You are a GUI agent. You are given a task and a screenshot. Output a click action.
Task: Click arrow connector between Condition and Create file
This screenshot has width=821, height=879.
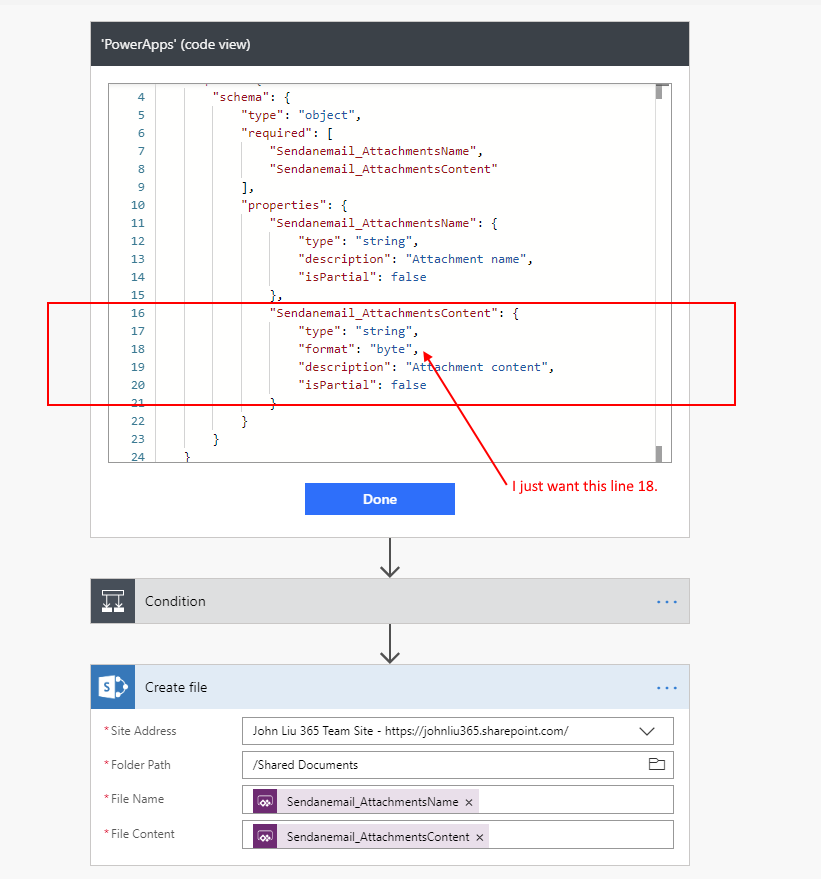click(390, 644)
